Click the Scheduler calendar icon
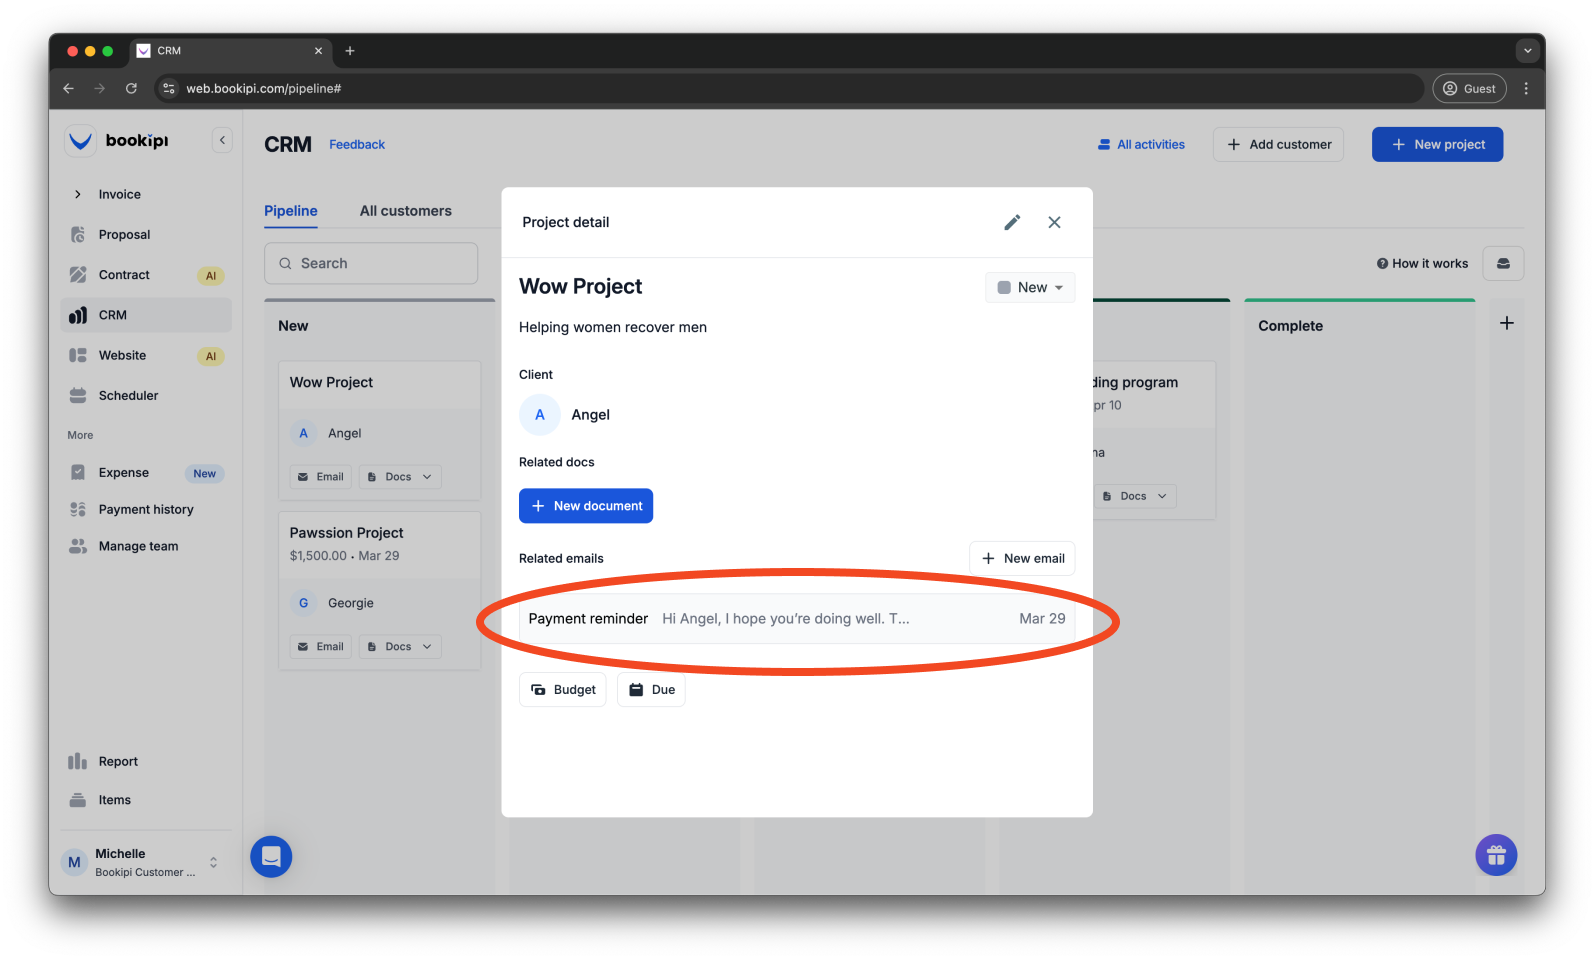The height and width of the screenshot is (960, 1595). [x=78, y=395]
